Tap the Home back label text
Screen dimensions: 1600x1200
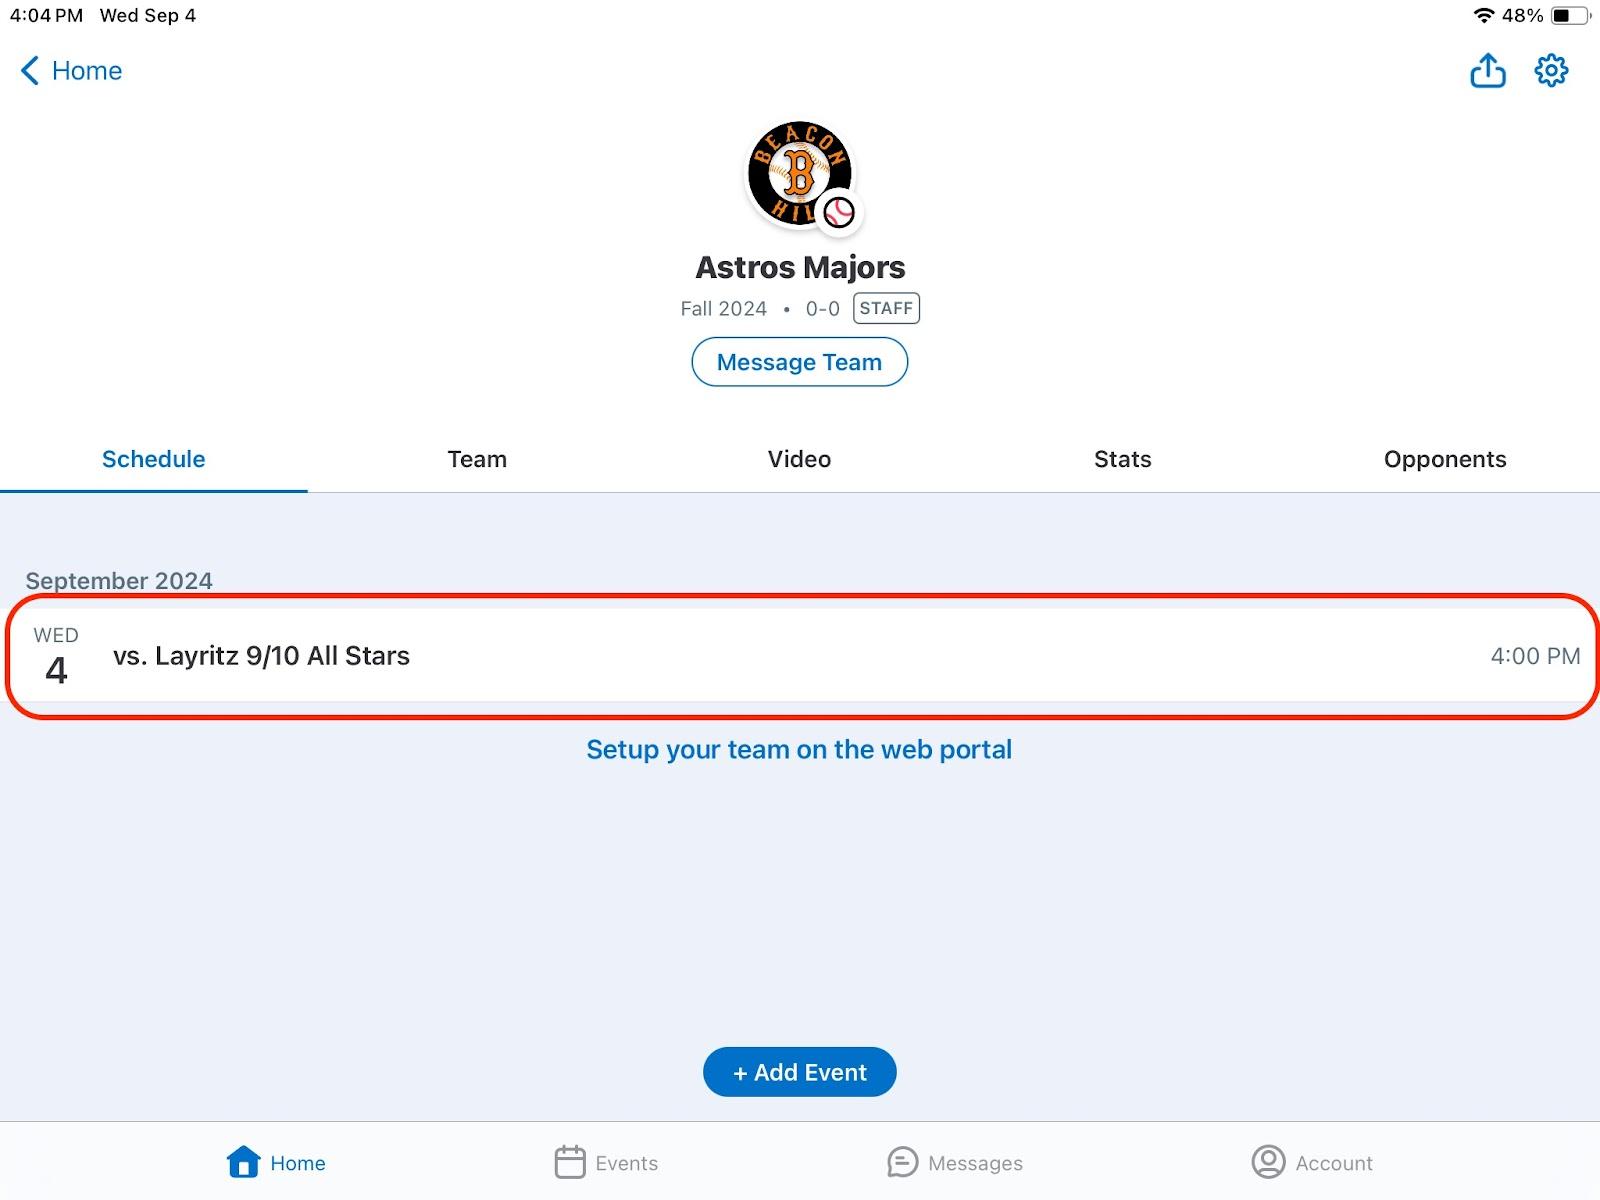click(87, 71)
